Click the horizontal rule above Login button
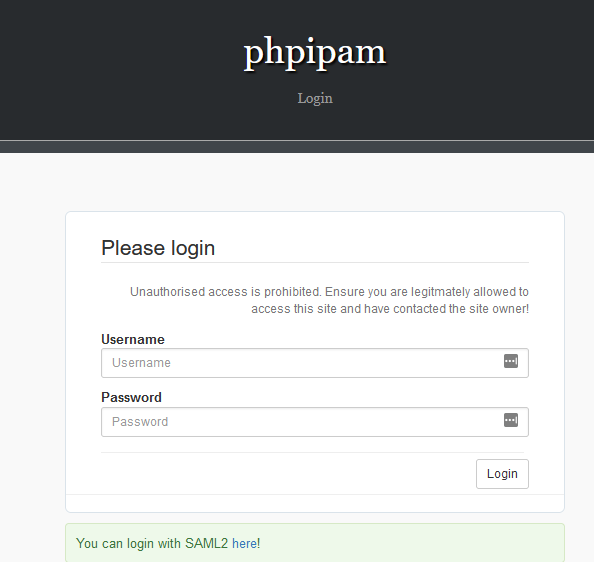The width and height of the screenshot is (594, 562). [x=313, y=453]
